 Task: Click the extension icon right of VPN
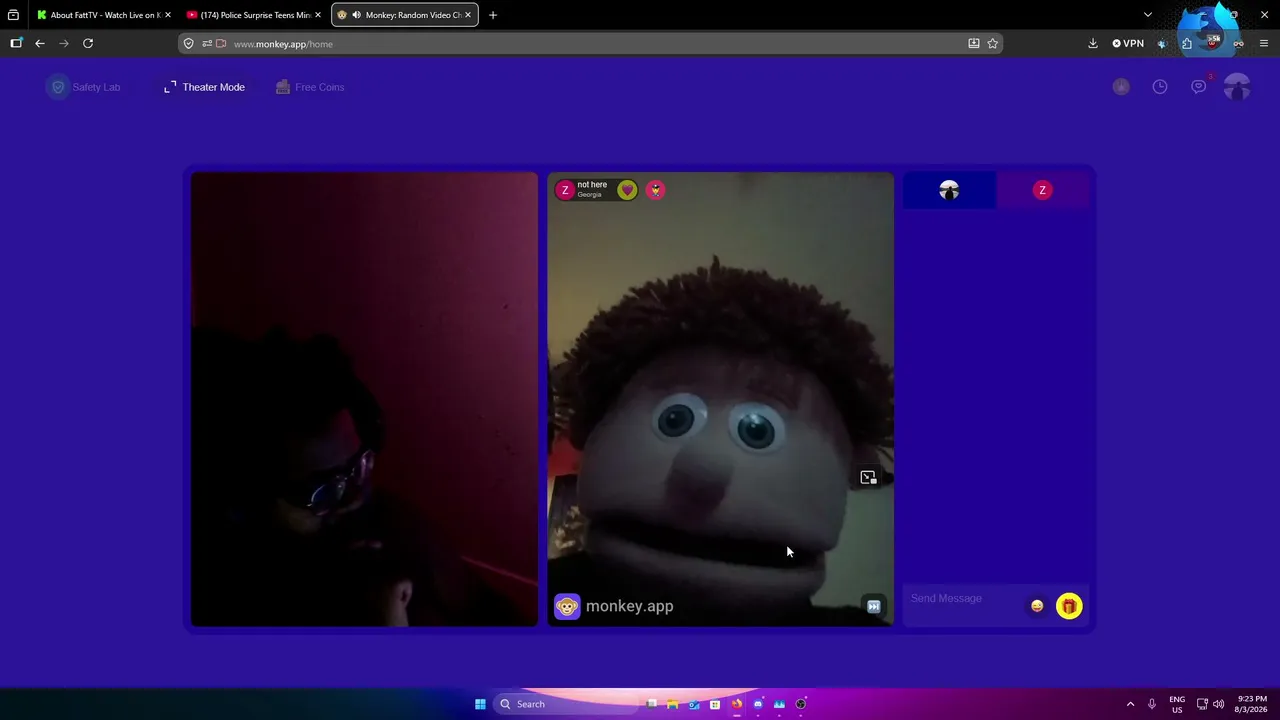tap(1162, 43)
